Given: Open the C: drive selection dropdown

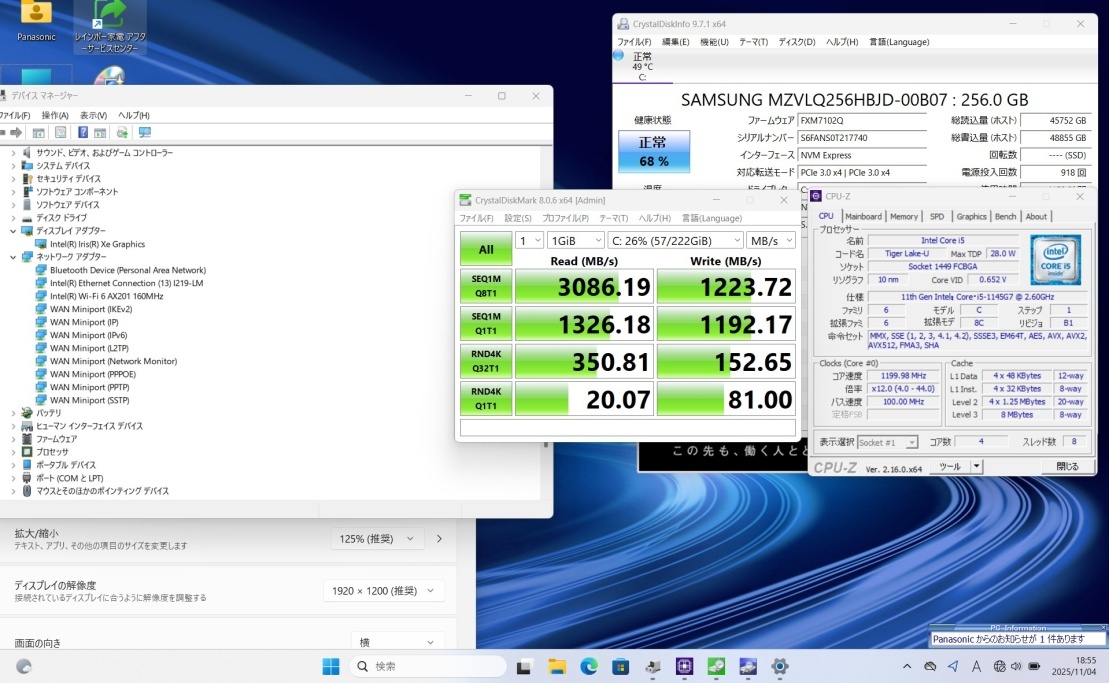Looking at the screenshot, I should click(676, 240).
